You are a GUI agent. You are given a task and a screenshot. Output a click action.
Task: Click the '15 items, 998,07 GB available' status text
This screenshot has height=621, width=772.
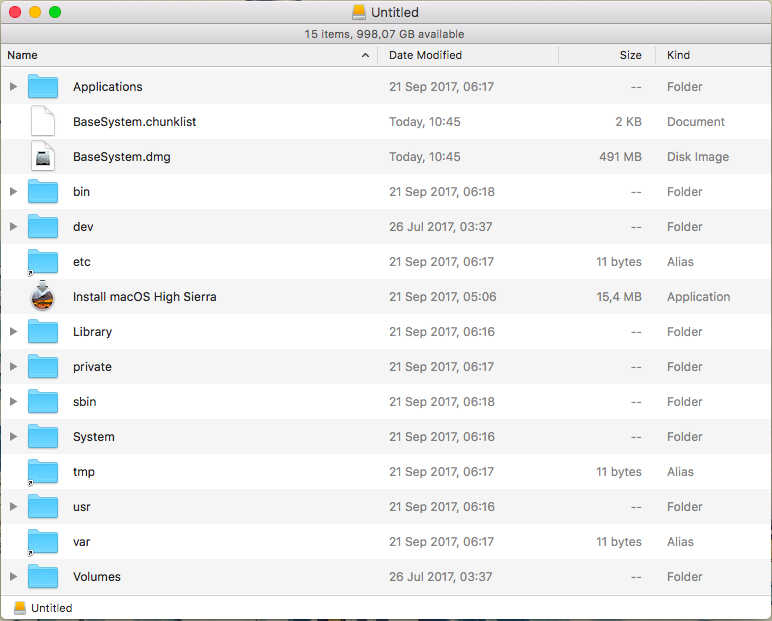point(385,34)
